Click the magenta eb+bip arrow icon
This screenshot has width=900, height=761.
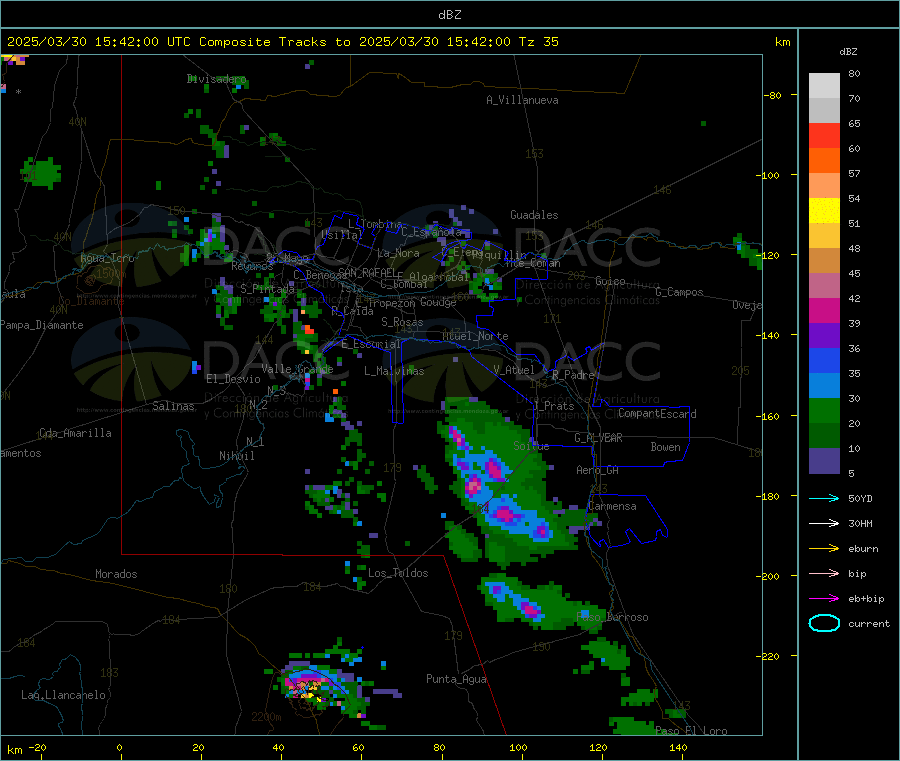[x=824, y=599]
